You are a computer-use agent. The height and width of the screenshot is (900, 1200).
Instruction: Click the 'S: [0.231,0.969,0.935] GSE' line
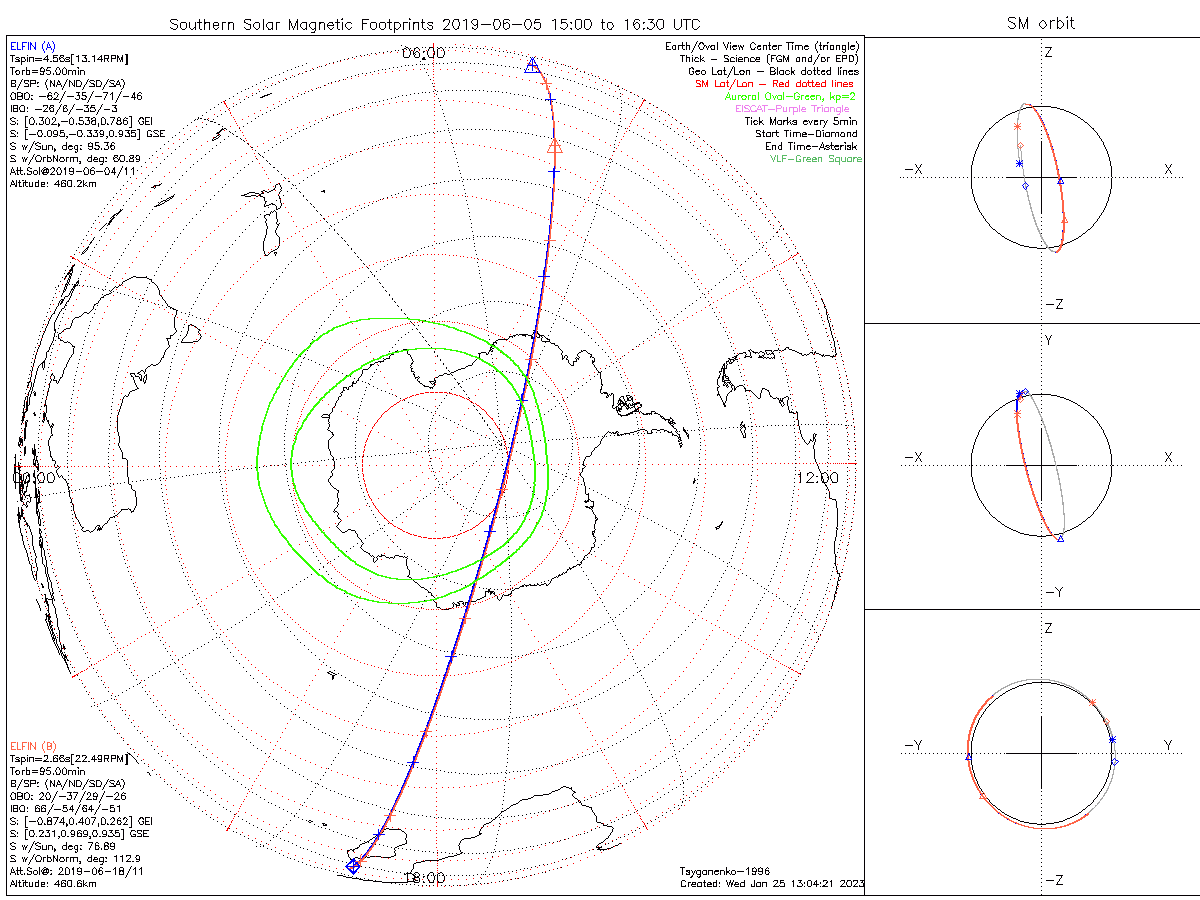(x=81, y=834)
